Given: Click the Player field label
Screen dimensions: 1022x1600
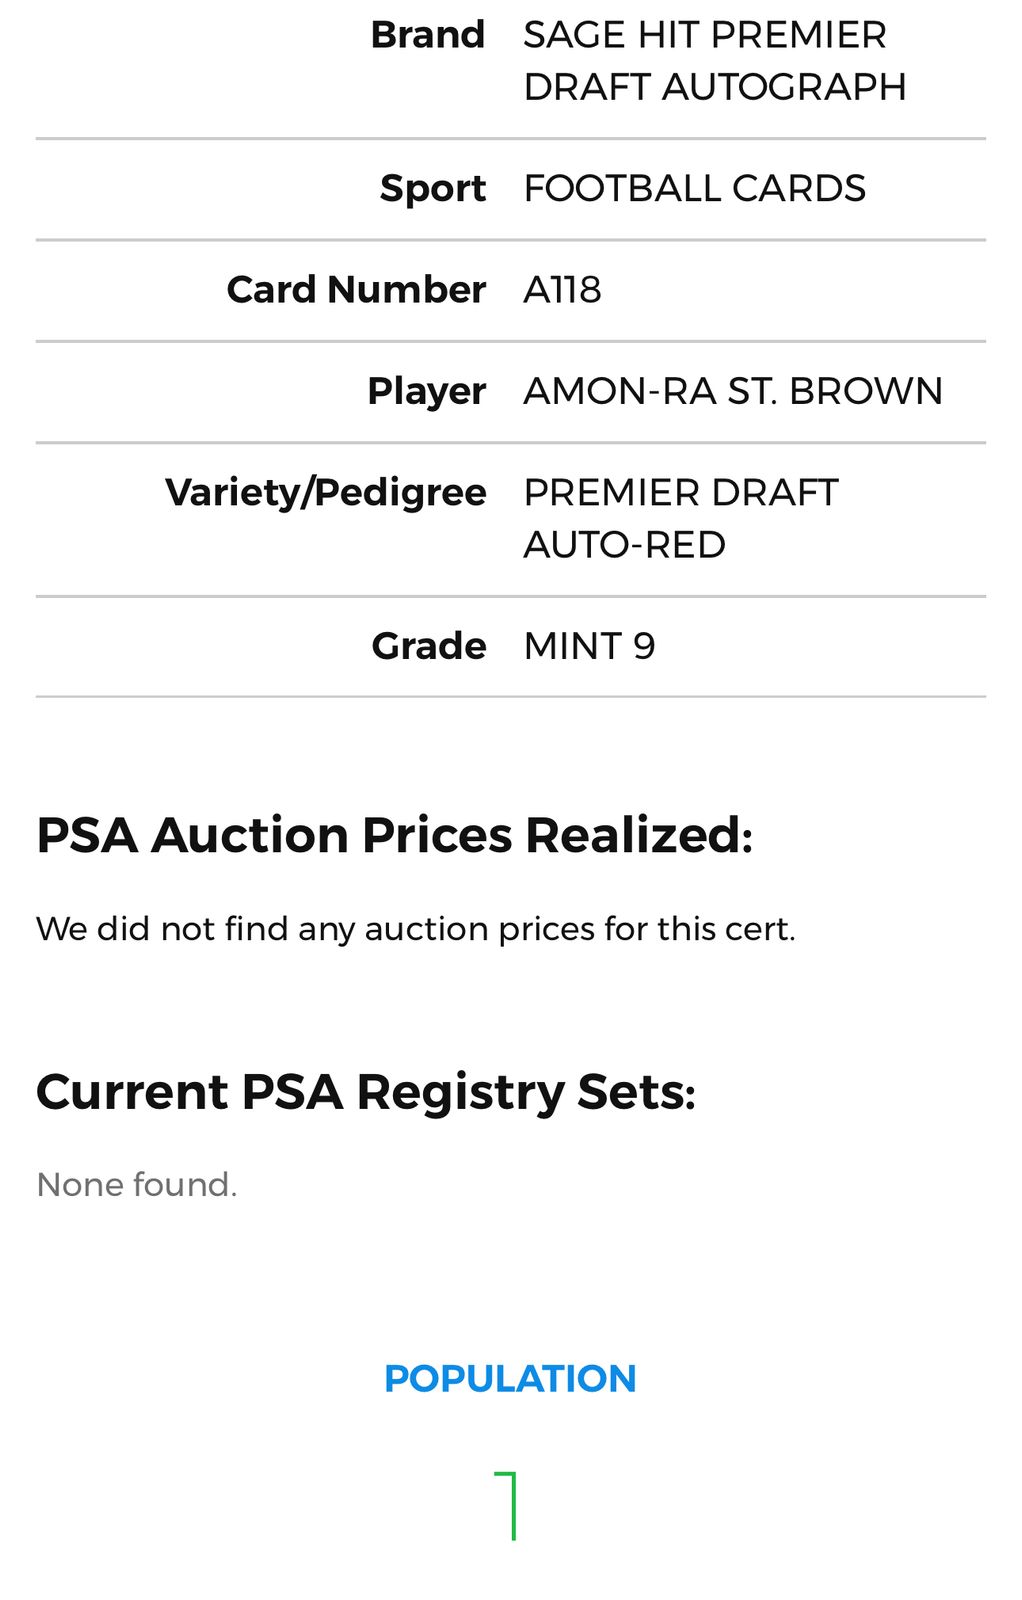Looking at the screenshot, I should tap(426, 391).
